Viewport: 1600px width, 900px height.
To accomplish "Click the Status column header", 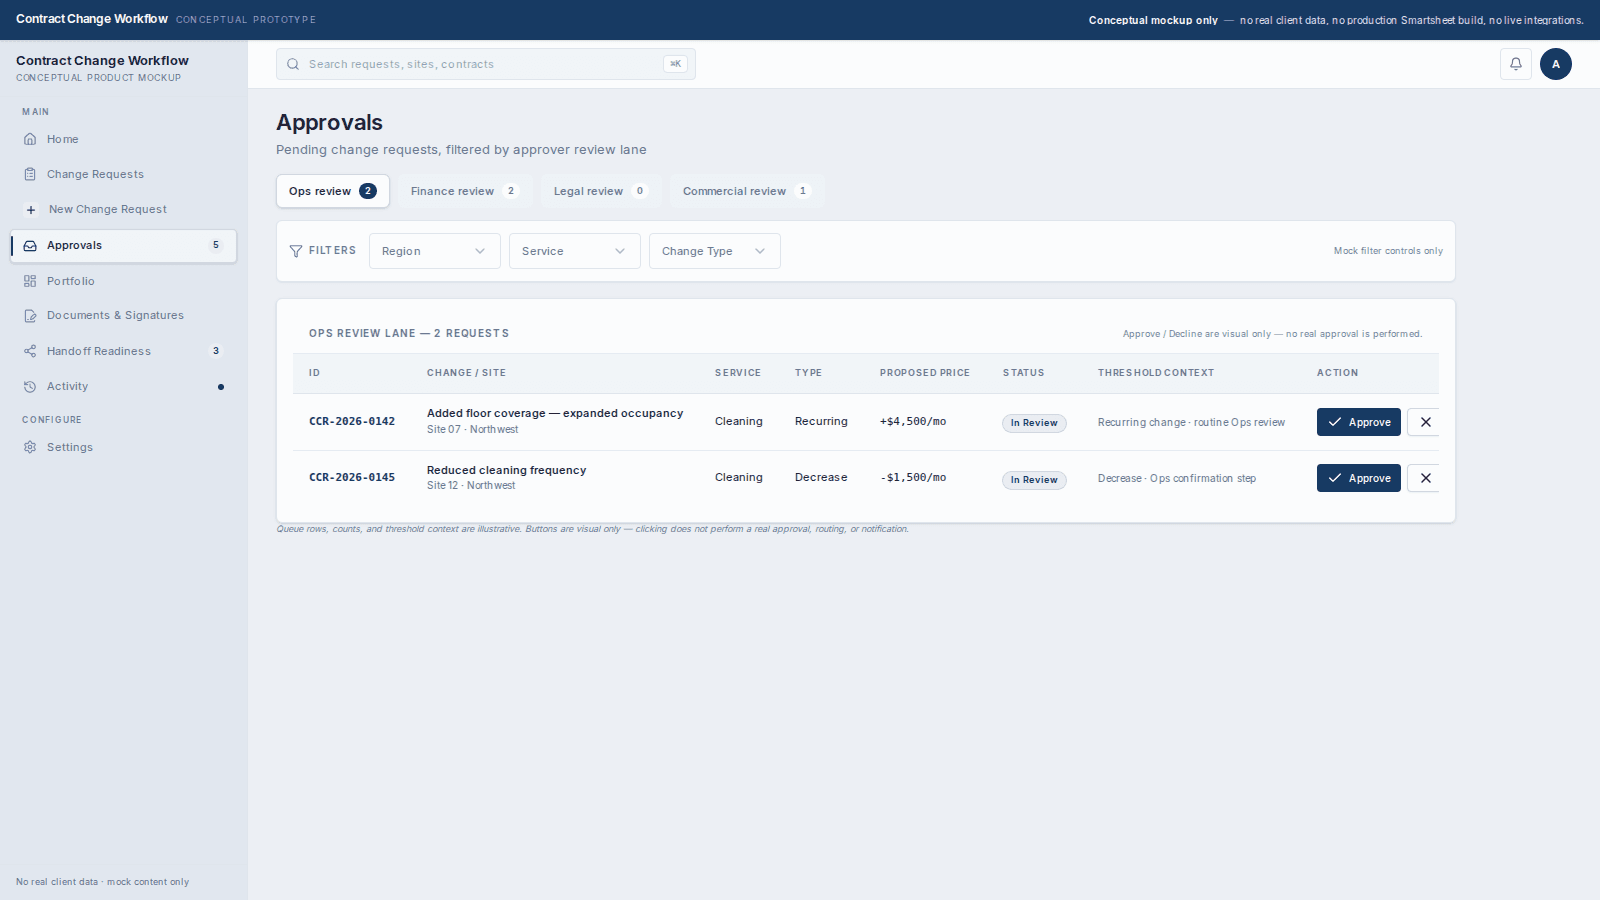I will tap(1024, 373).
